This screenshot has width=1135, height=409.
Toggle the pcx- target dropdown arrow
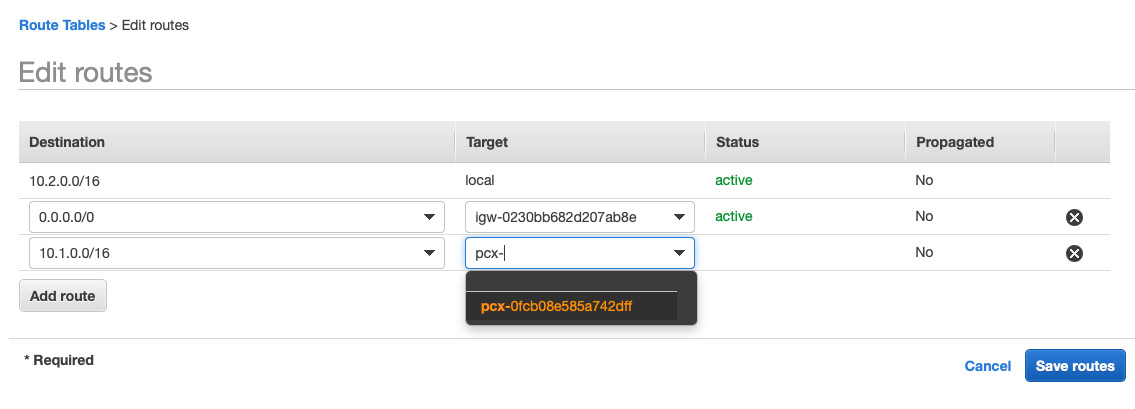pos(679,253)
